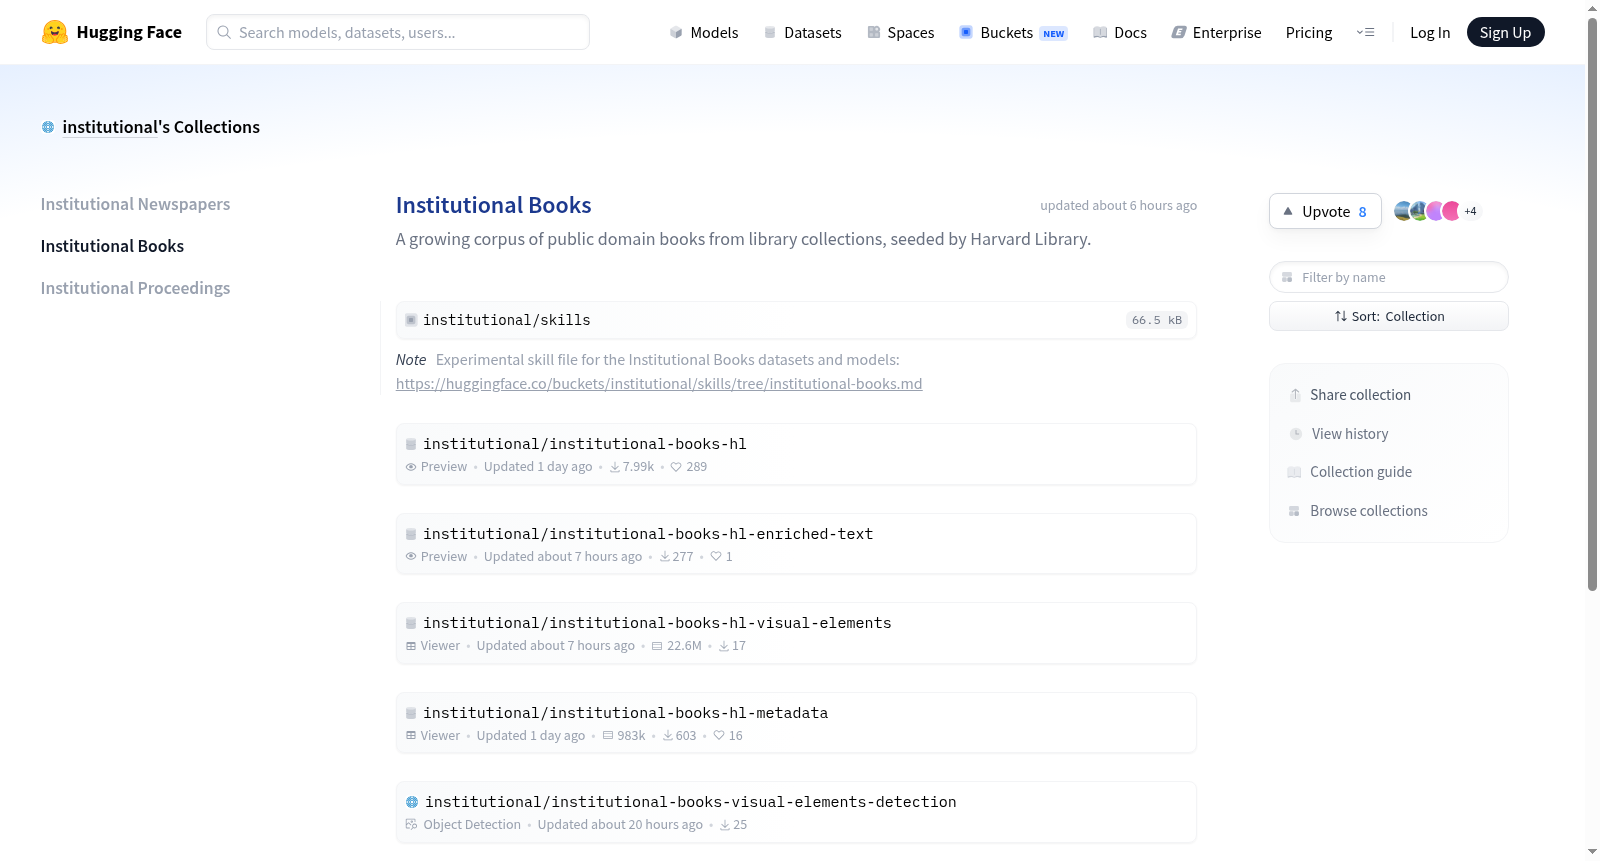Select Institutional Newspapers collection
1600x861 pixels.
(135, 204)
